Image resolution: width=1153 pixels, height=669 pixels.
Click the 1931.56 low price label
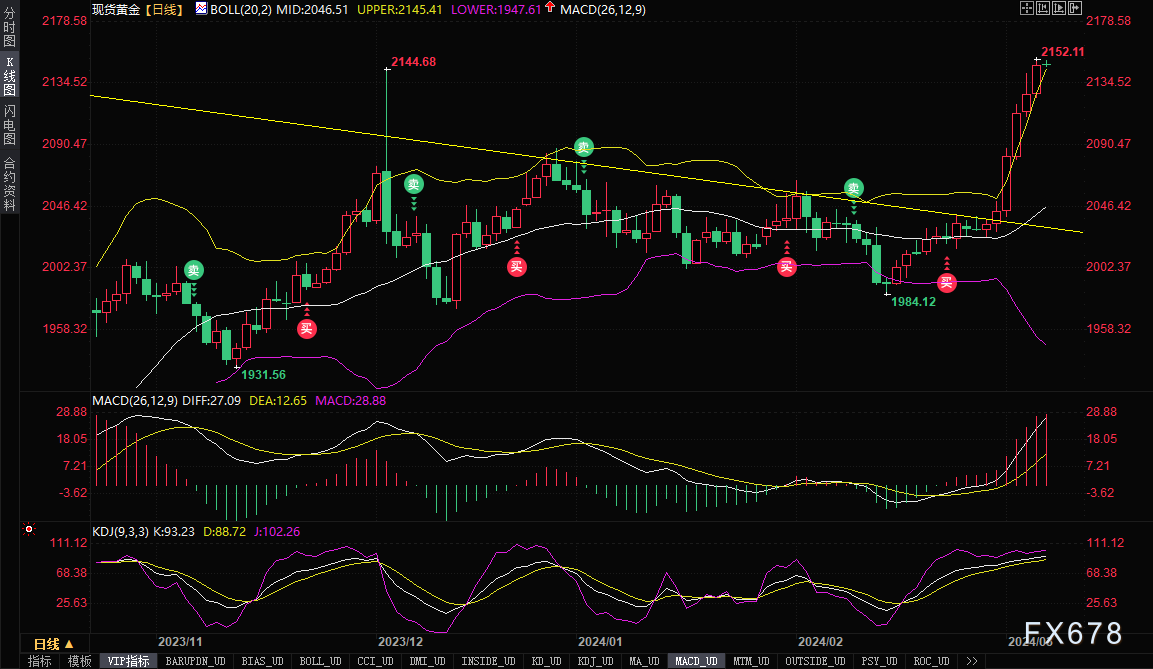[263, 375]
